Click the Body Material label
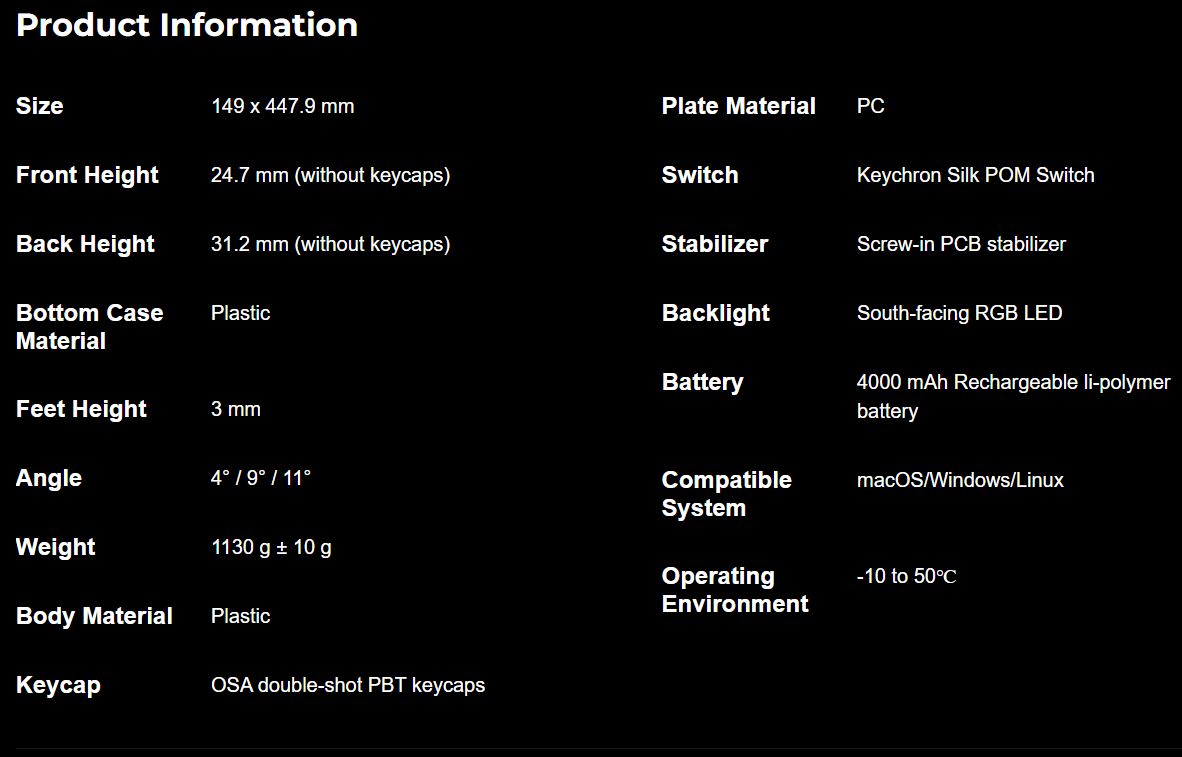The height and width of the screenshot is (757, 1182). coord(94,616)
